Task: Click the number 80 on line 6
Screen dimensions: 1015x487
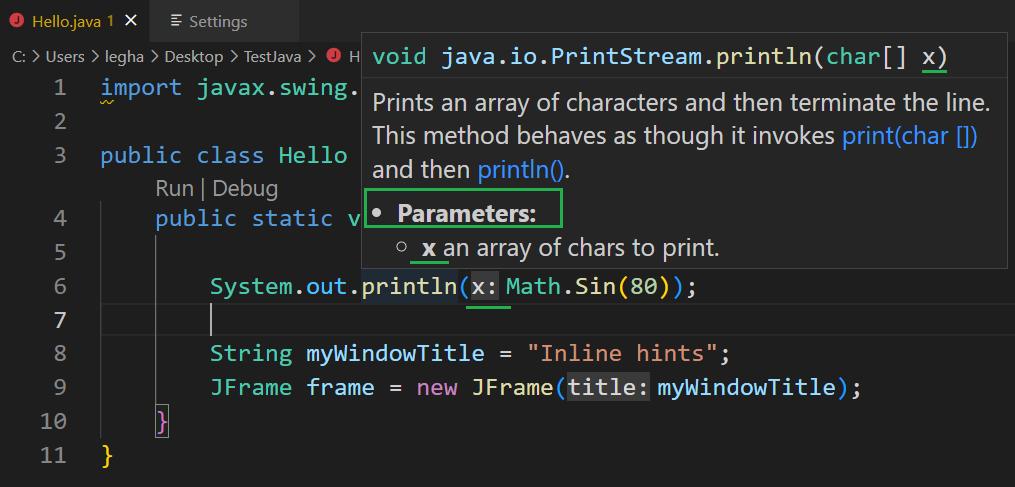Action: (x=643, y=286)
